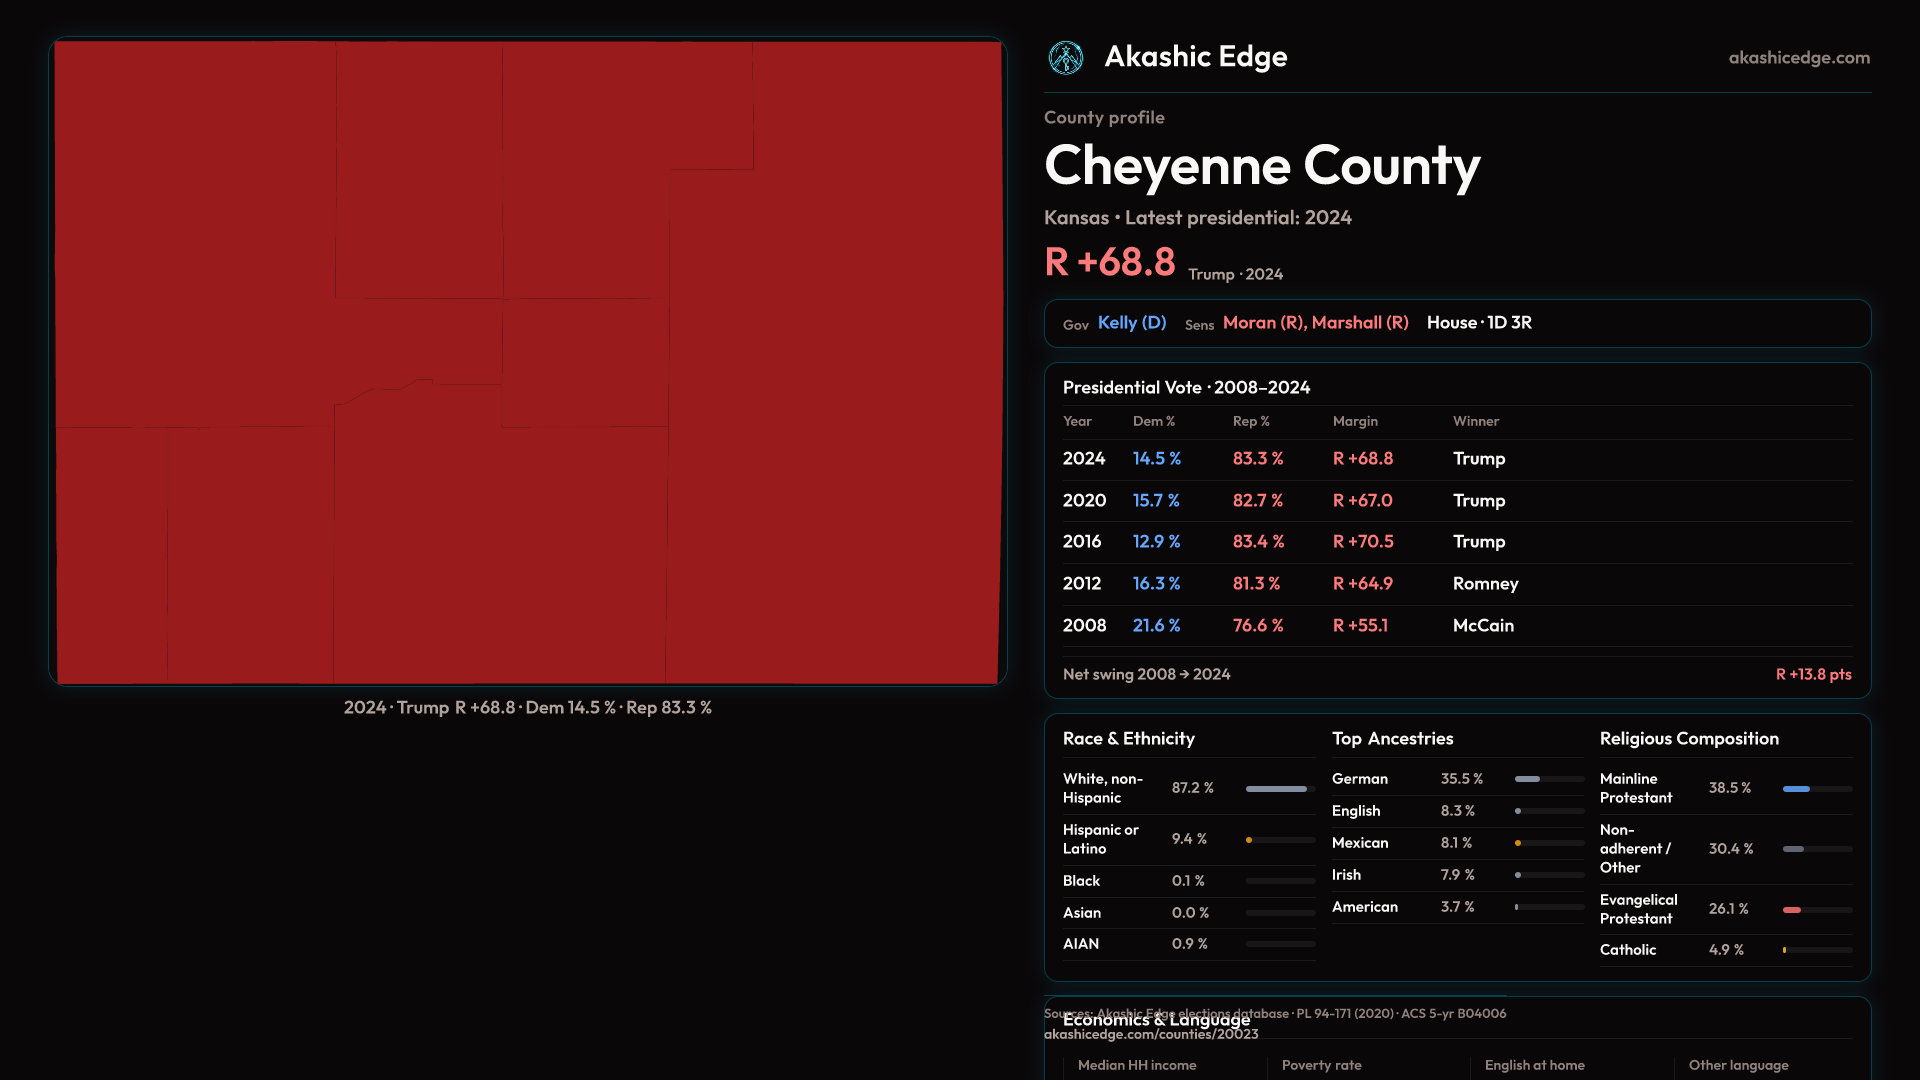1920x1080 pixels.
Task: Click the German ancestry bar
Action: tap(1527, 779)
